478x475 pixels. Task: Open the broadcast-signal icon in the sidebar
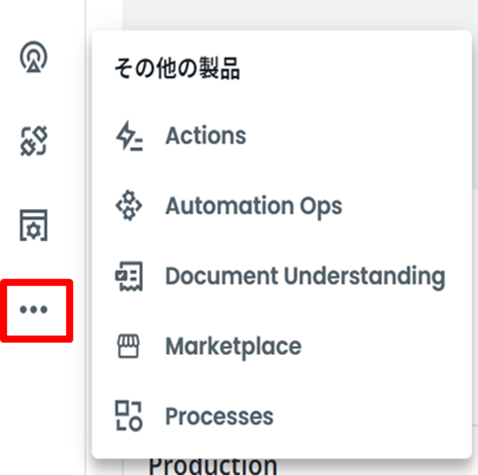(33, 57)
